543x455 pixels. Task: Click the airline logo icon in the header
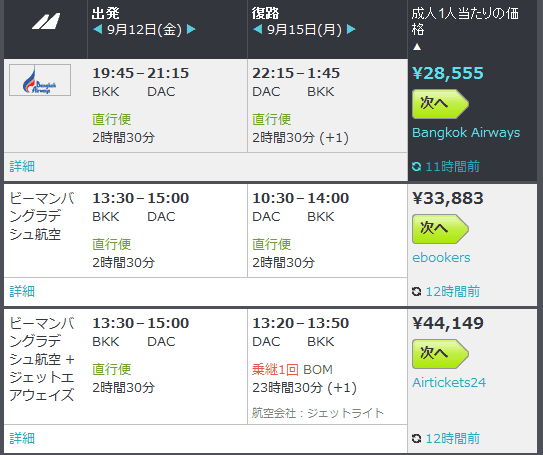point(46,21)
